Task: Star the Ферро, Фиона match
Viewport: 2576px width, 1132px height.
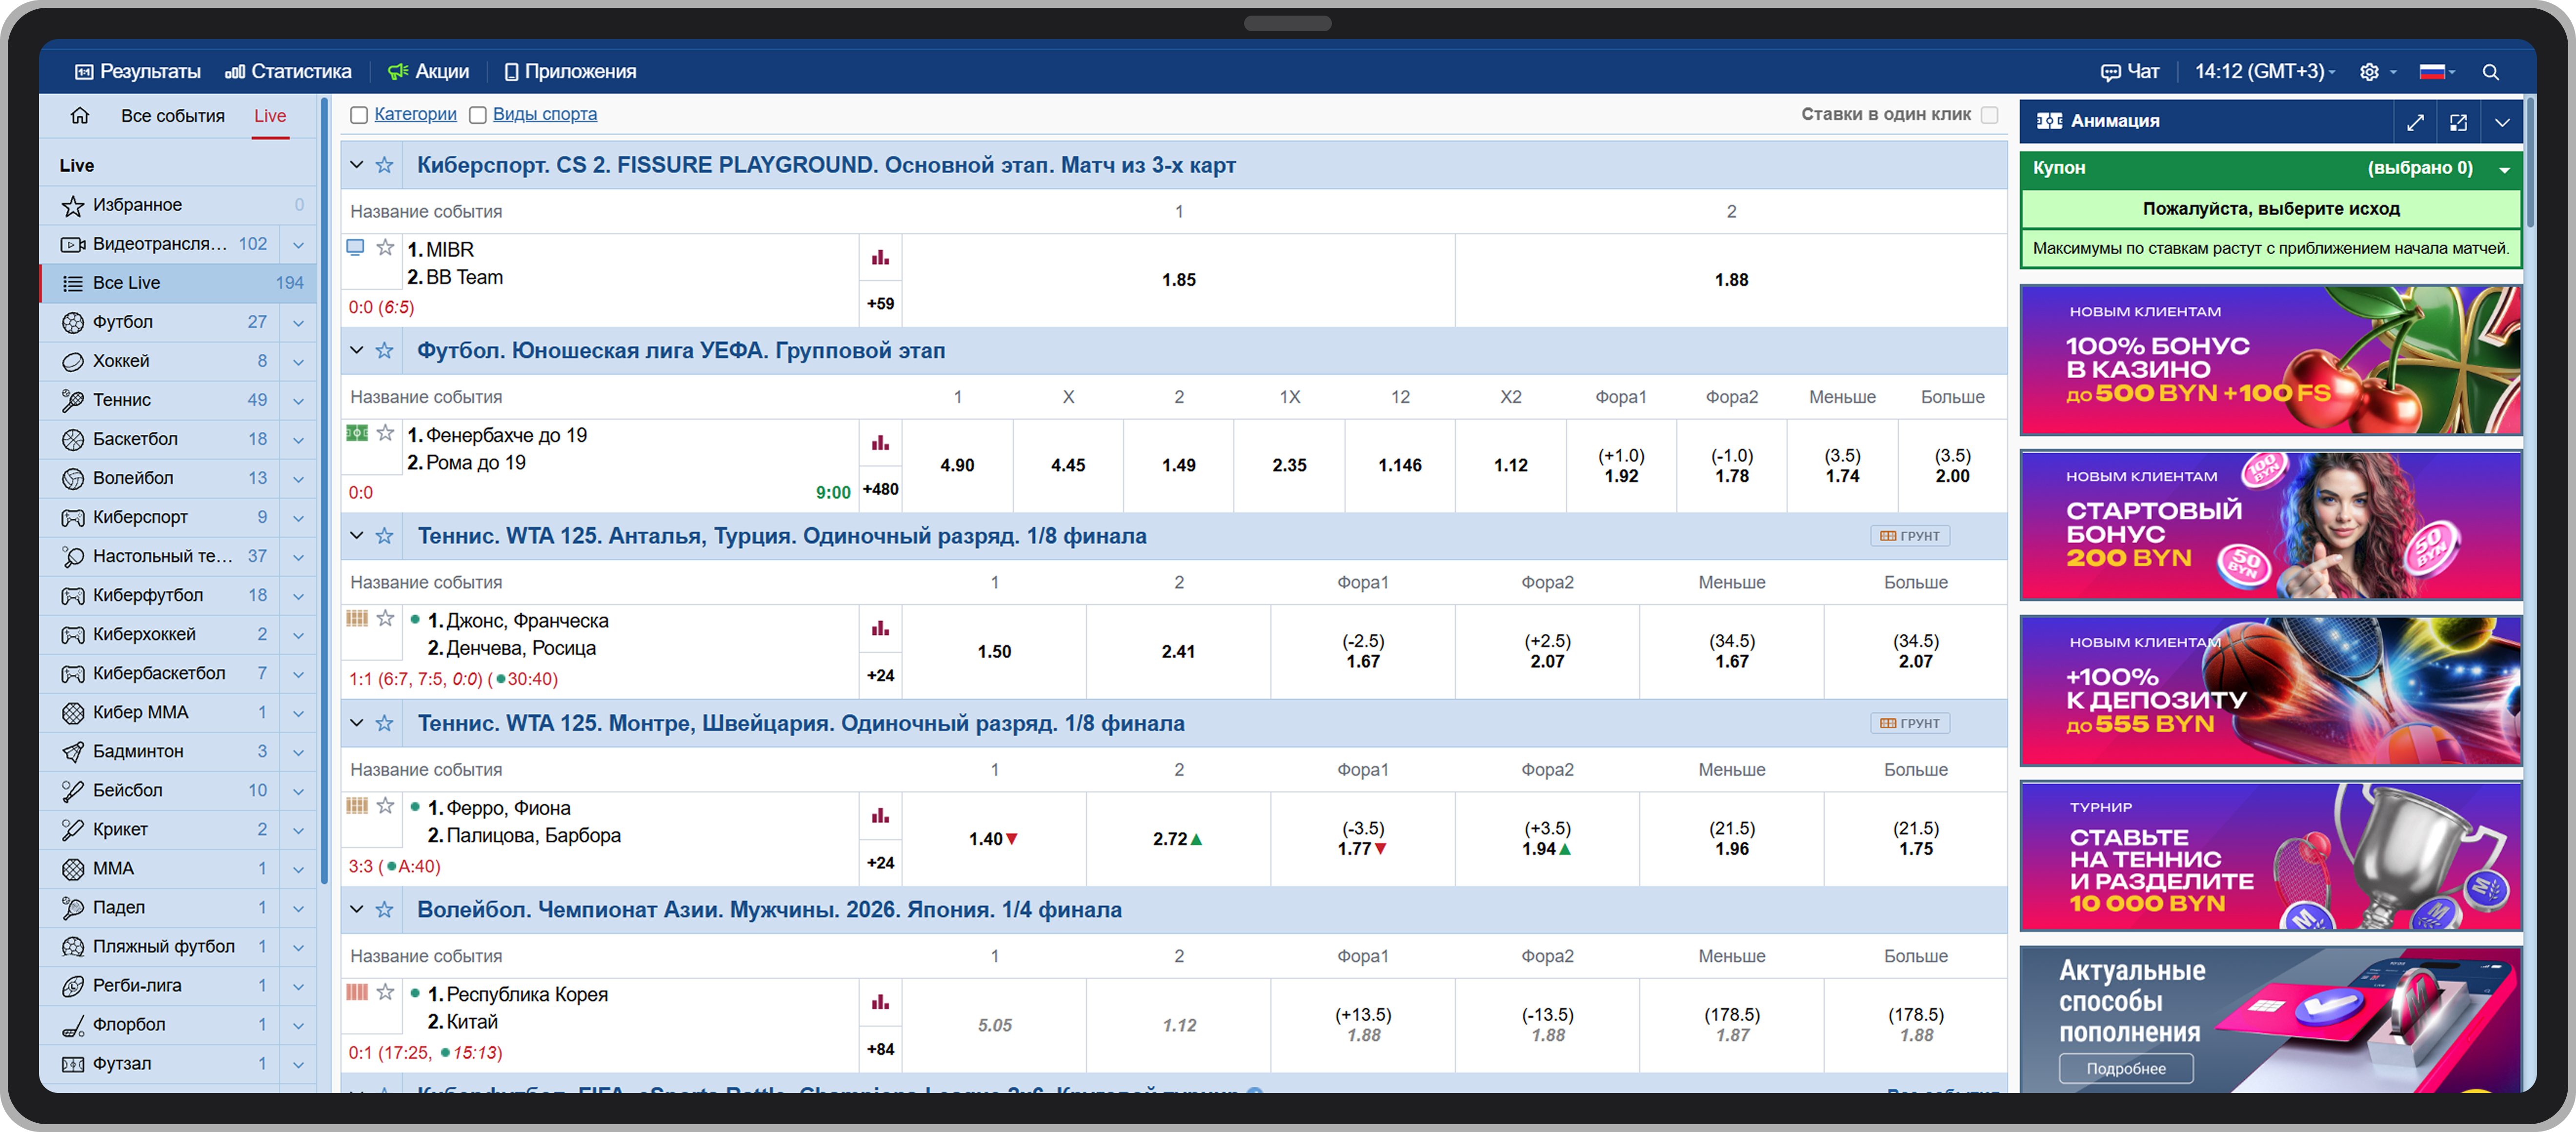Action: tap(385, 806)
